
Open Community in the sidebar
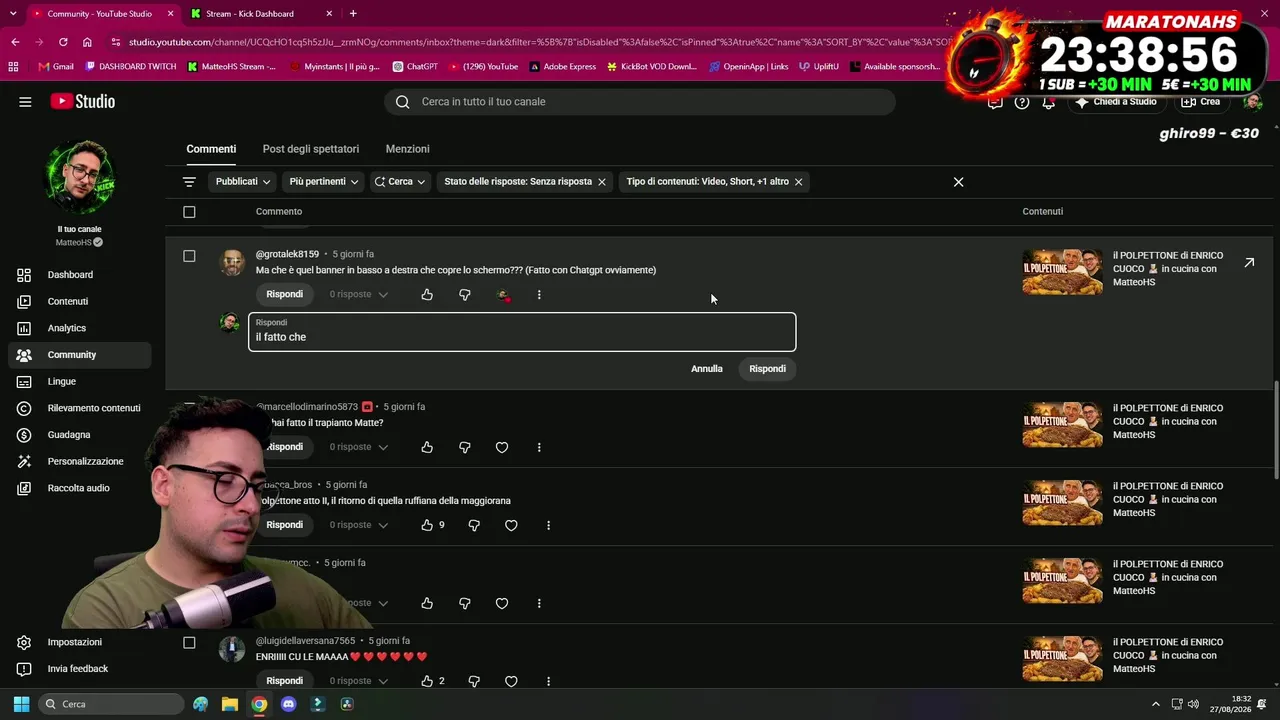(x=79, y=355)
